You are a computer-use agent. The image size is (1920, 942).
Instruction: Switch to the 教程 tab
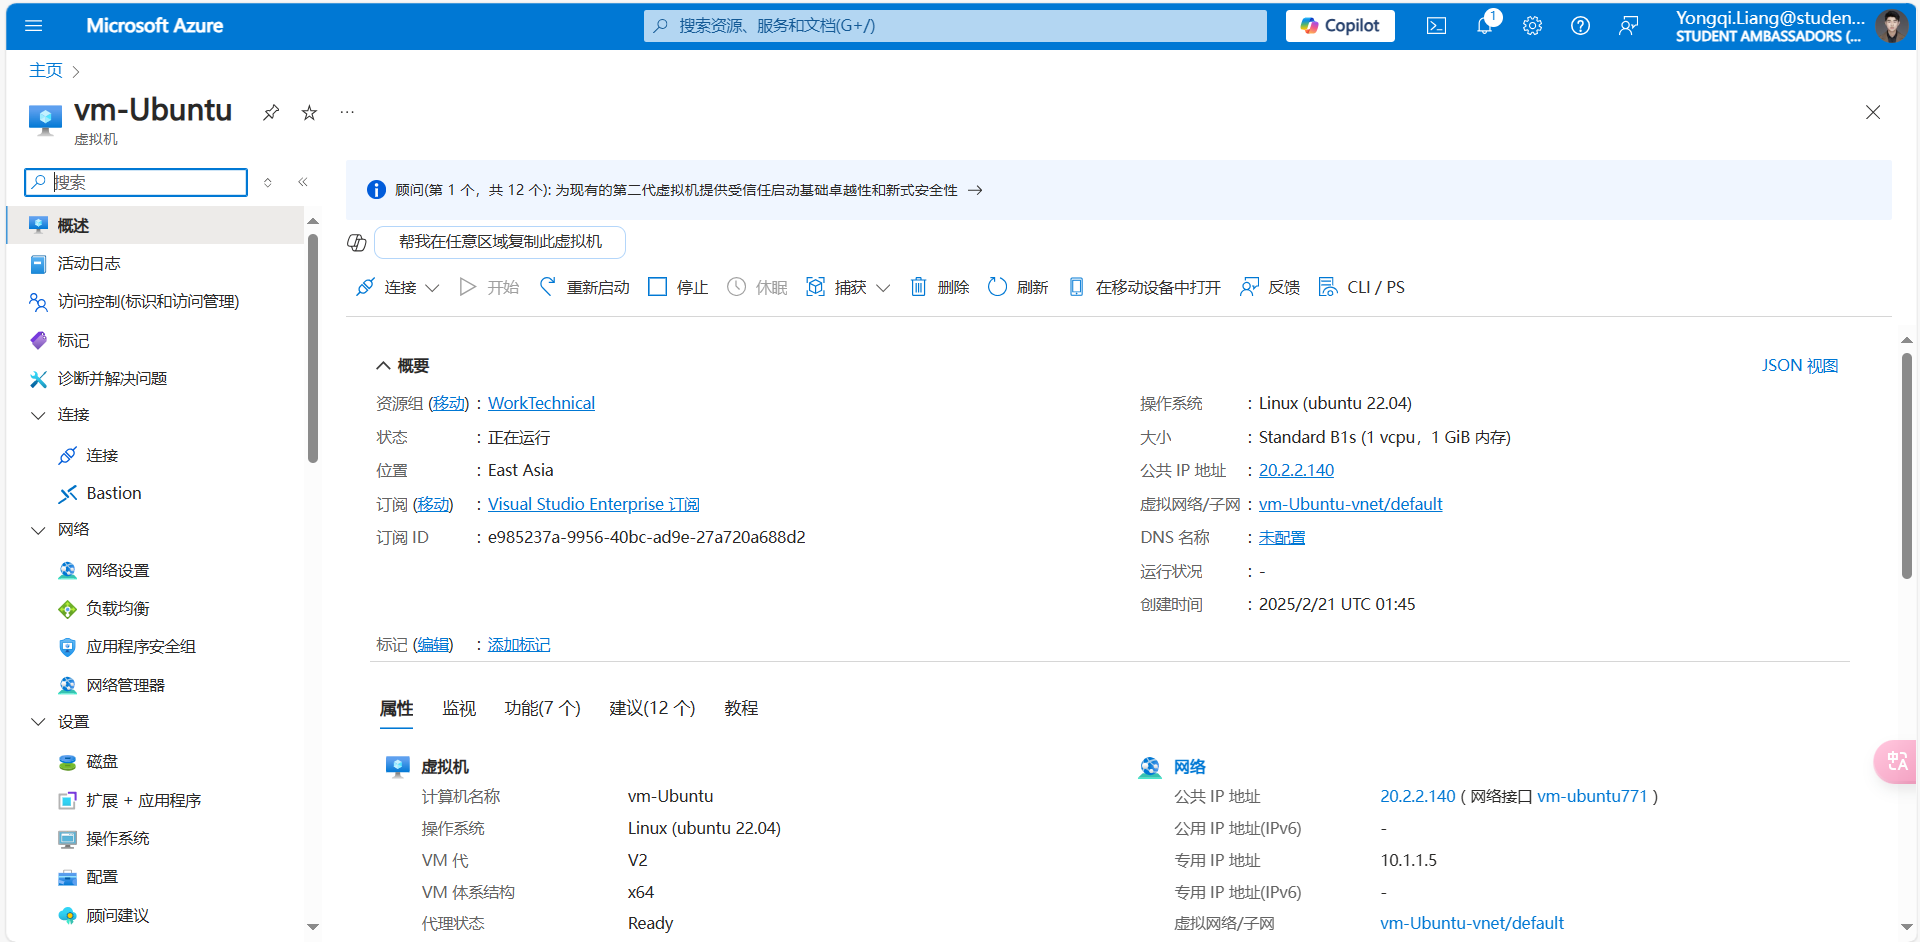pyautogui.click(x=741, y=708)
